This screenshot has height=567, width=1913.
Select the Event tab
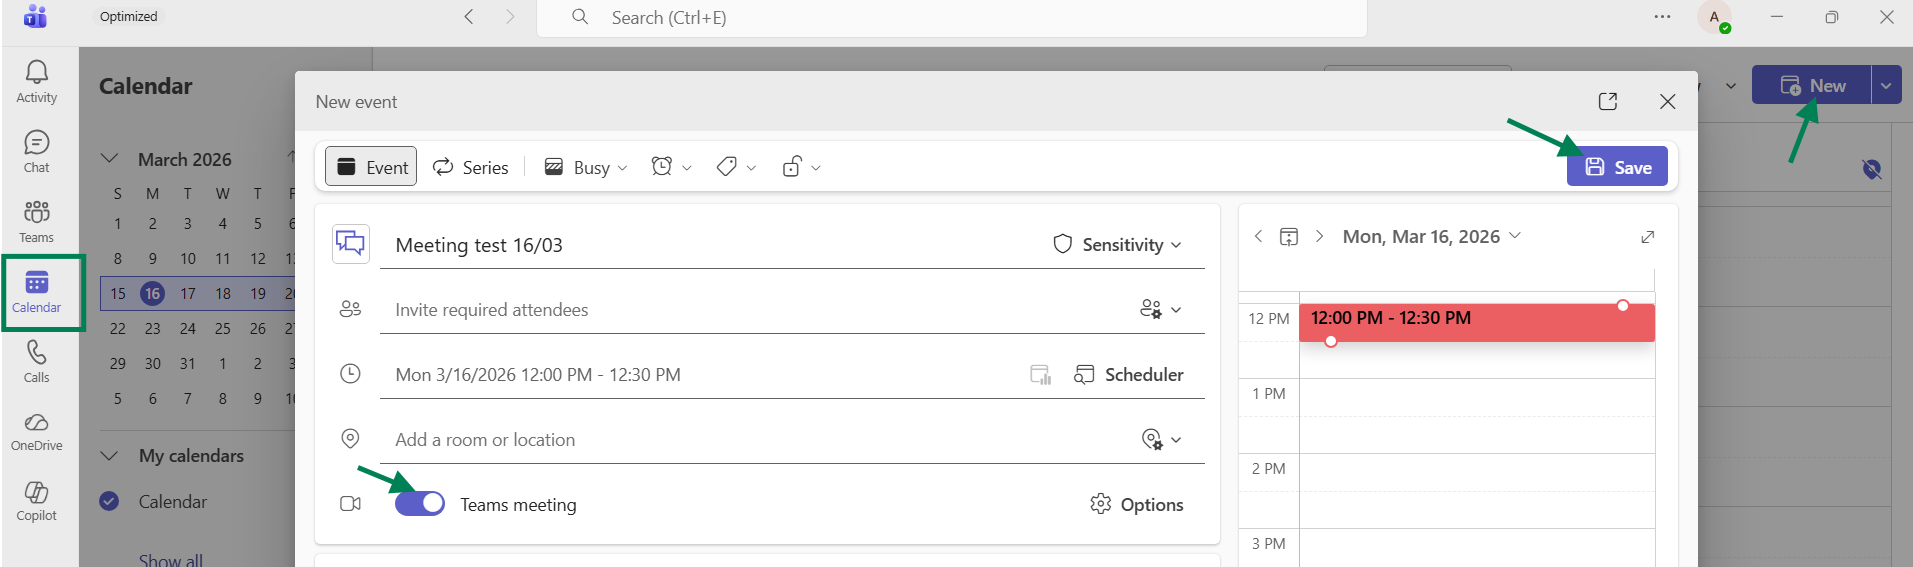click(372, 167)
